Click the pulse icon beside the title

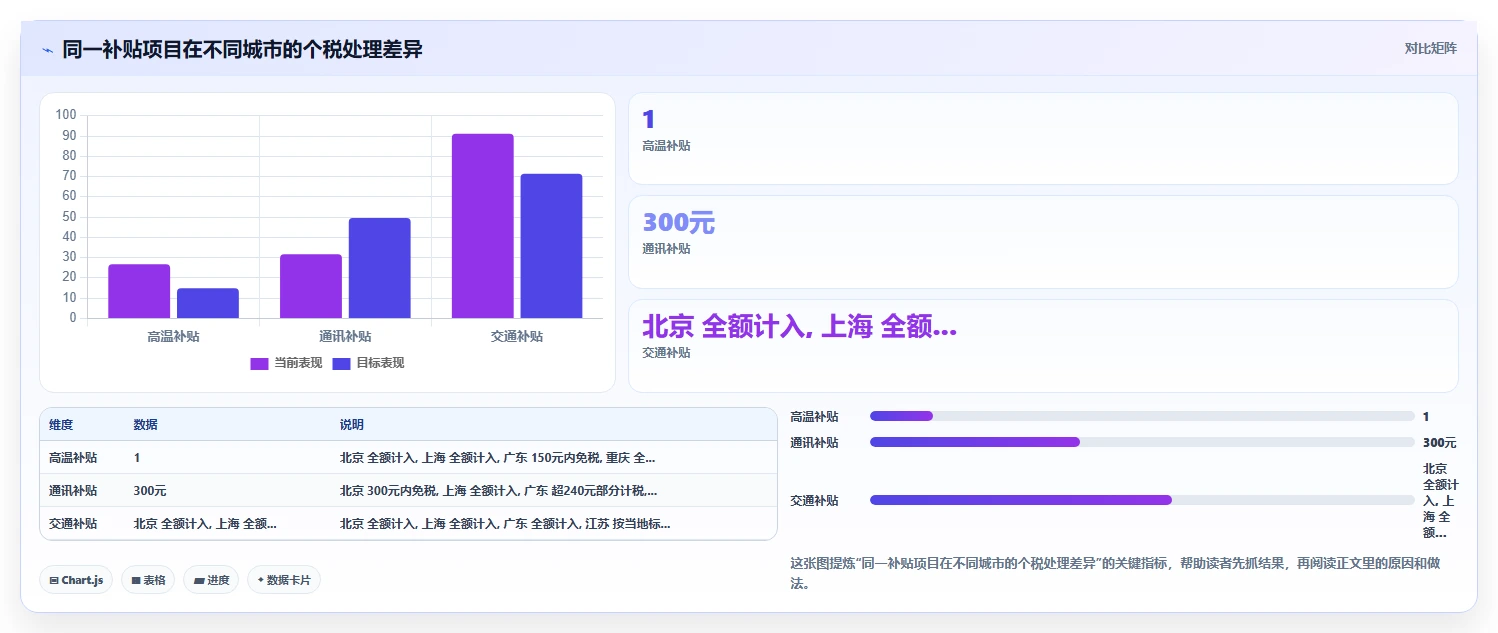pyautogui.click(x=47, y=49)
